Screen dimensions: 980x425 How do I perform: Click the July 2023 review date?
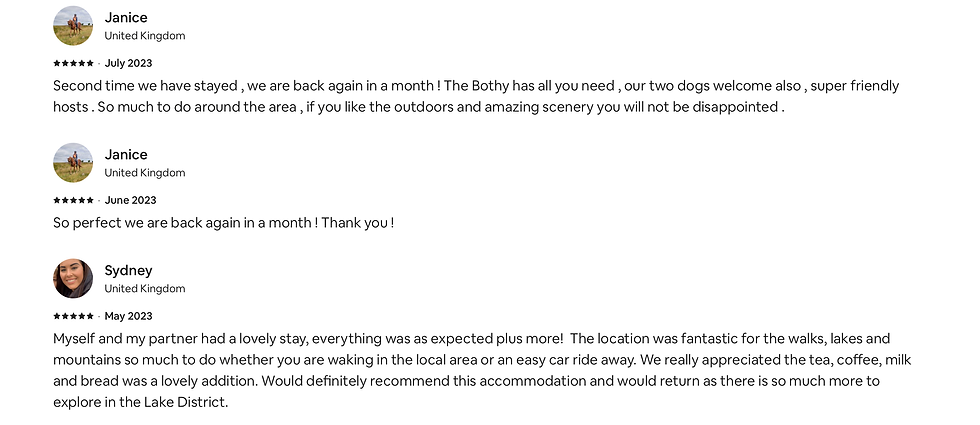[x=128, y=63]
